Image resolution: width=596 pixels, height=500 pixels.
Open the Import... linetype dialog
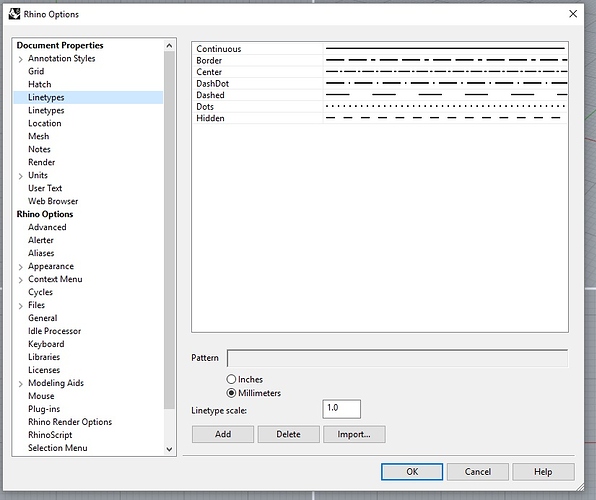354,434
